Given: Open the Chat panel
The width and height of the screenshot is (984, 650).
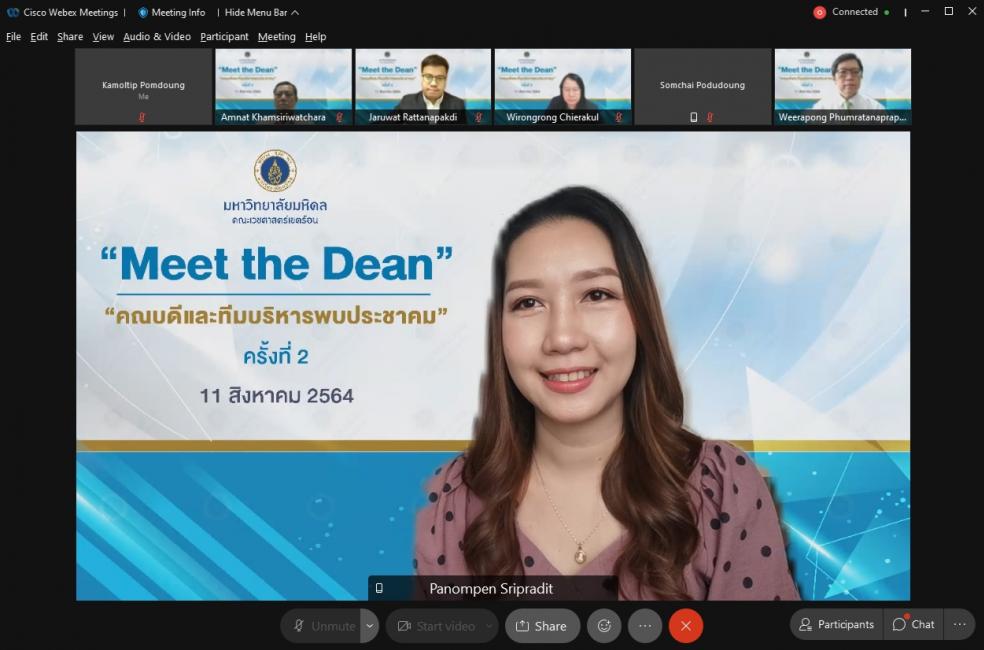Looking at the screenshot, I should (913, 625).
